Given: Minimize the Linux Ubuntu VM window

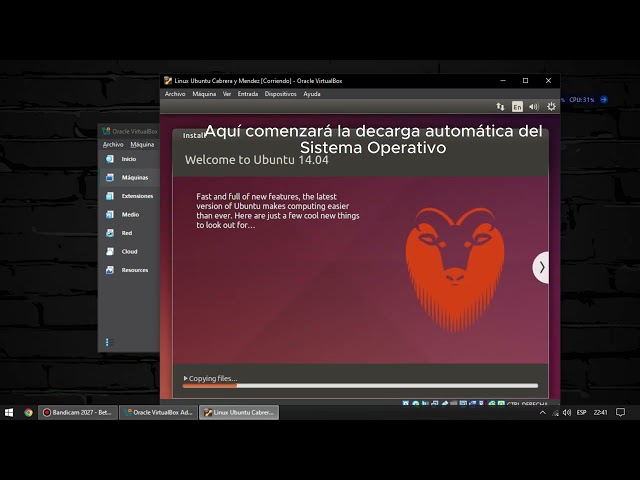Looking at the screenshot, I should click(x=503, y=80).
